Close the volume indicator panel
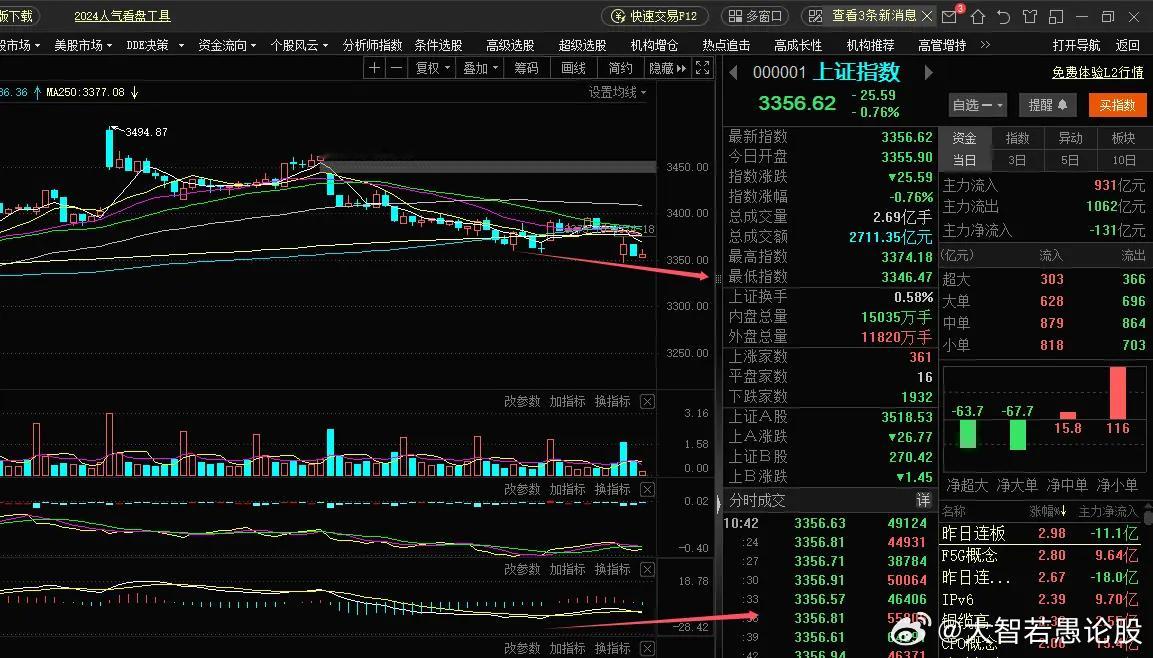The width and height of the screenshot is (1153, 658). 647,401
